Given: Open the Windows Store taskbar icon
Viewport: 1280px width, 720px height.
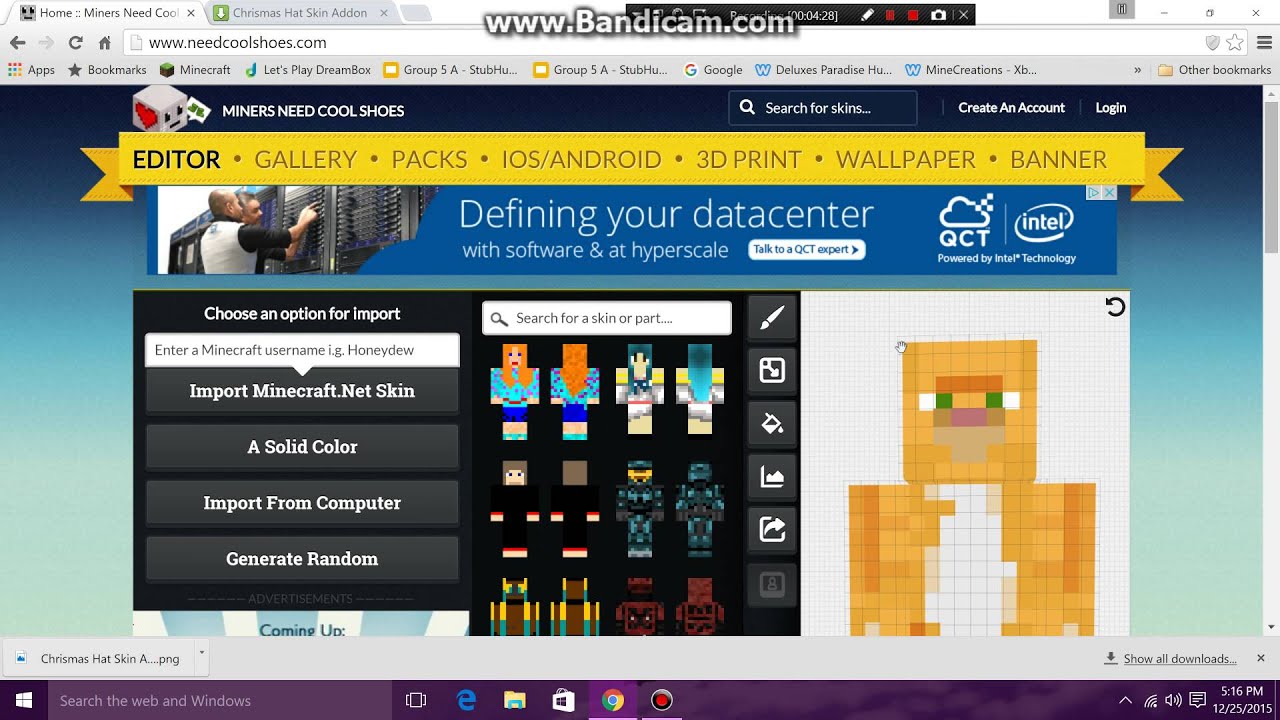Looking at the screenshot, I should (x=563, y=700).
